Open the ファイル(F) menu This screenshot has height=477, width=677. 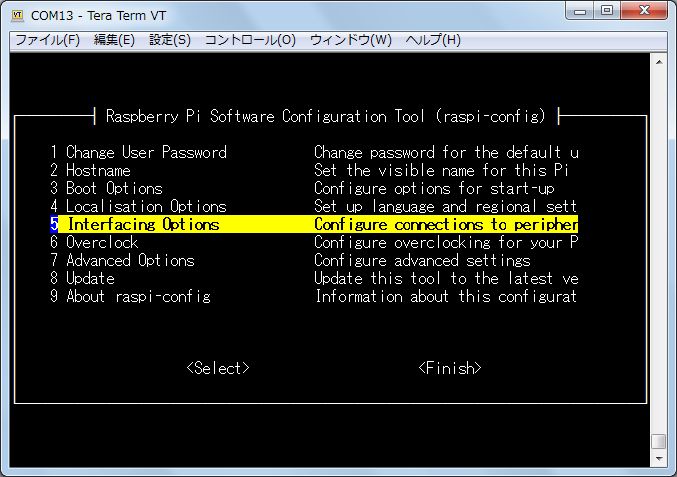(x=47, y=40)
